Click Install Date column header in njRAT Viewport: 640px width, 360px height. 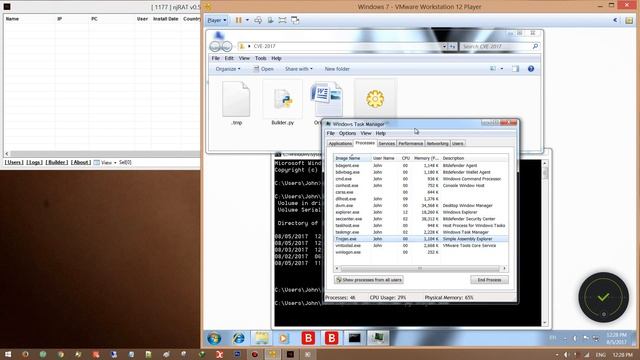pos(165,19)
